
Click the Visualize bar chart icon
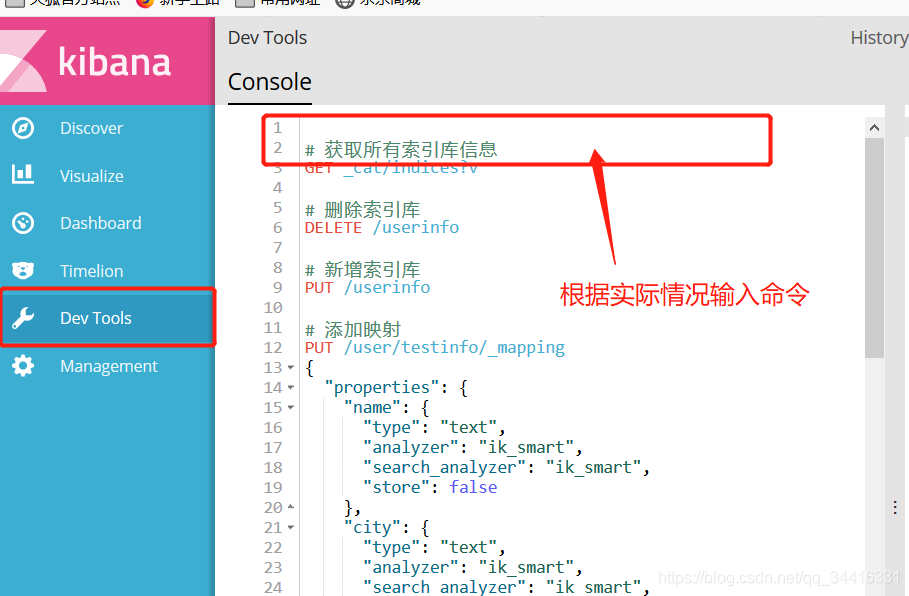[23, 175]
